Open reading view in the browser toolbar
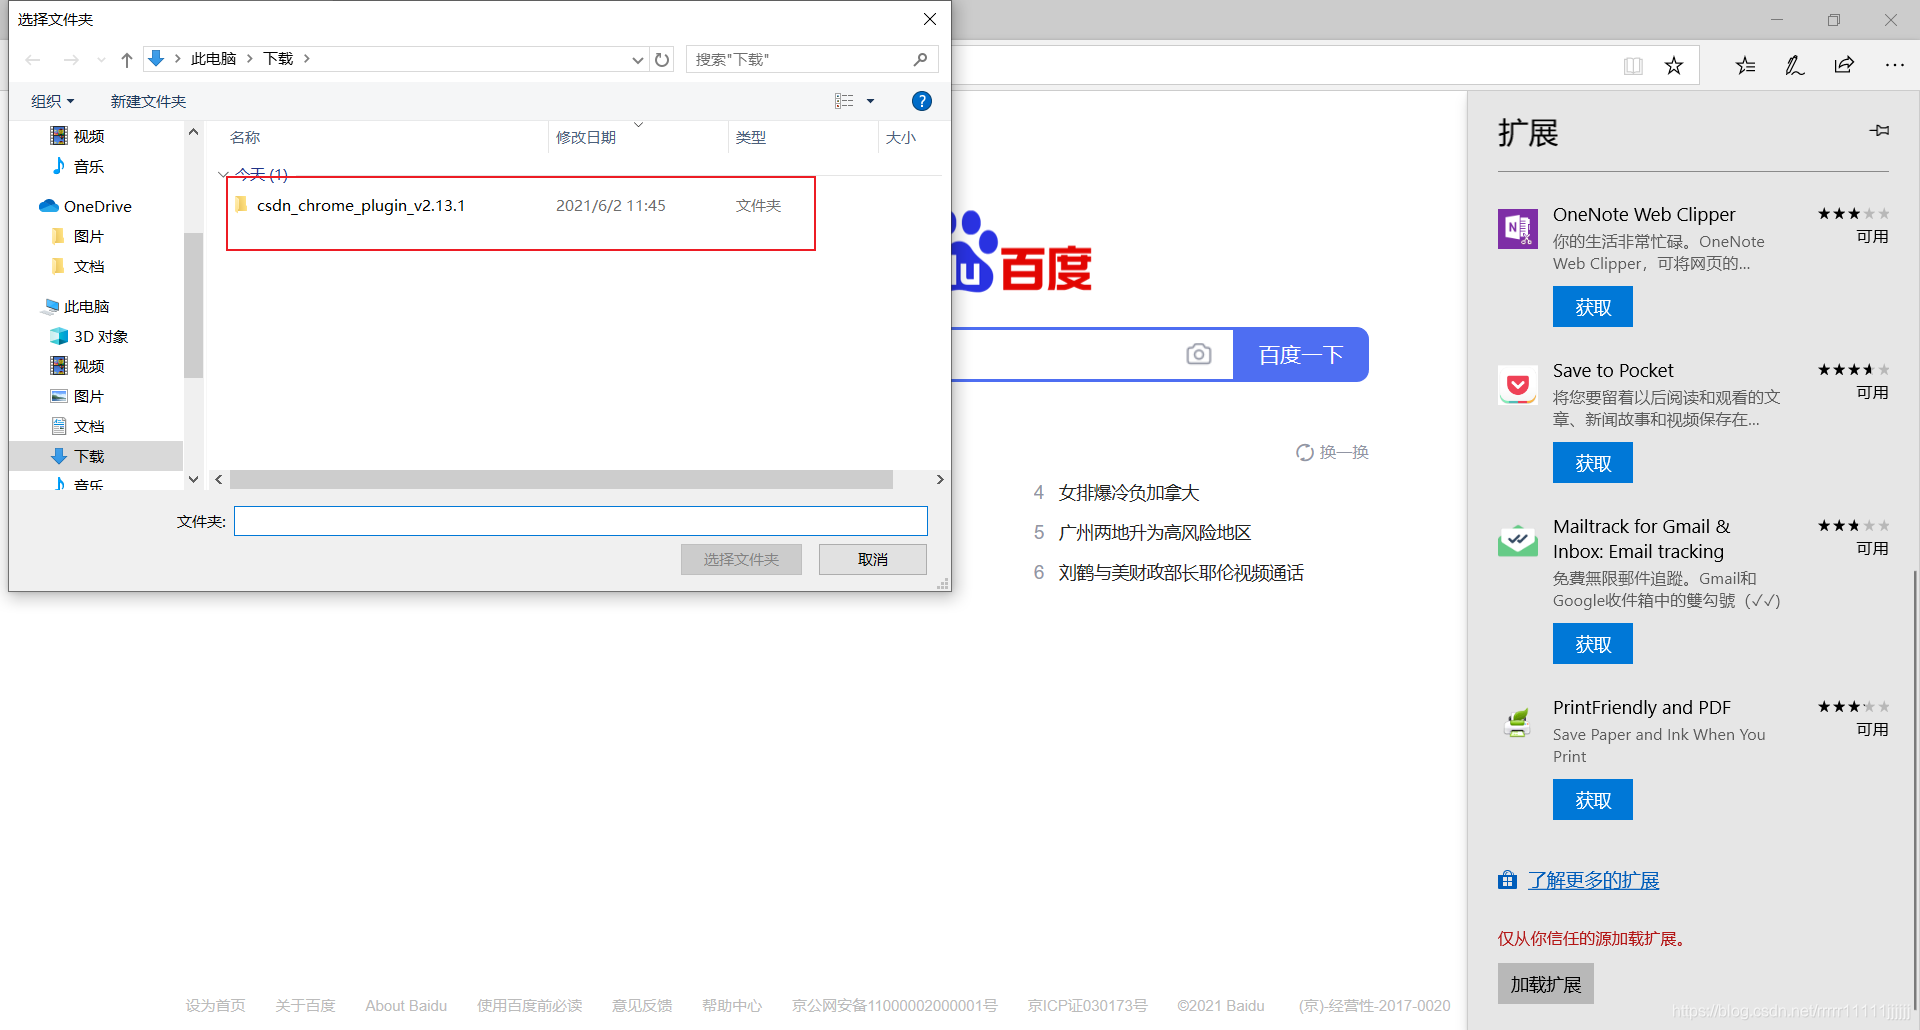This screenshot has height=1030, width=1920. (x=1633, y=65)
